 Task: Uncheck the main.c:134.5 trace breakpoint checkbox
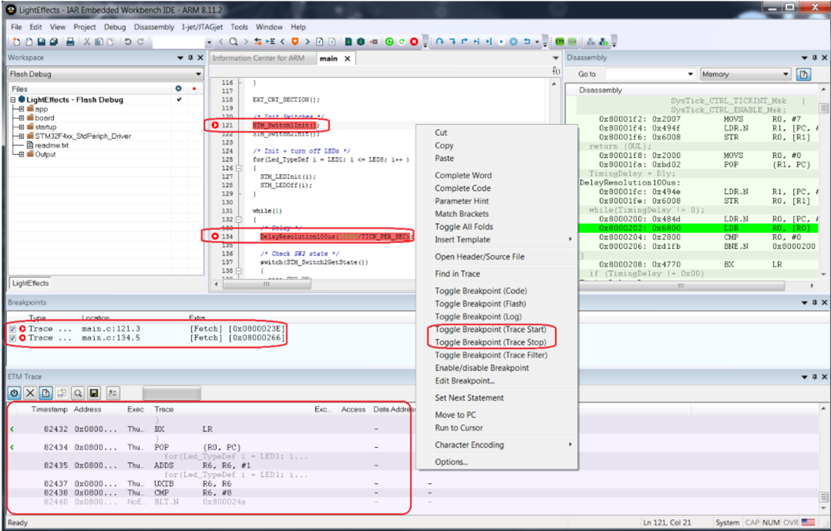click(x=13, y=338)
